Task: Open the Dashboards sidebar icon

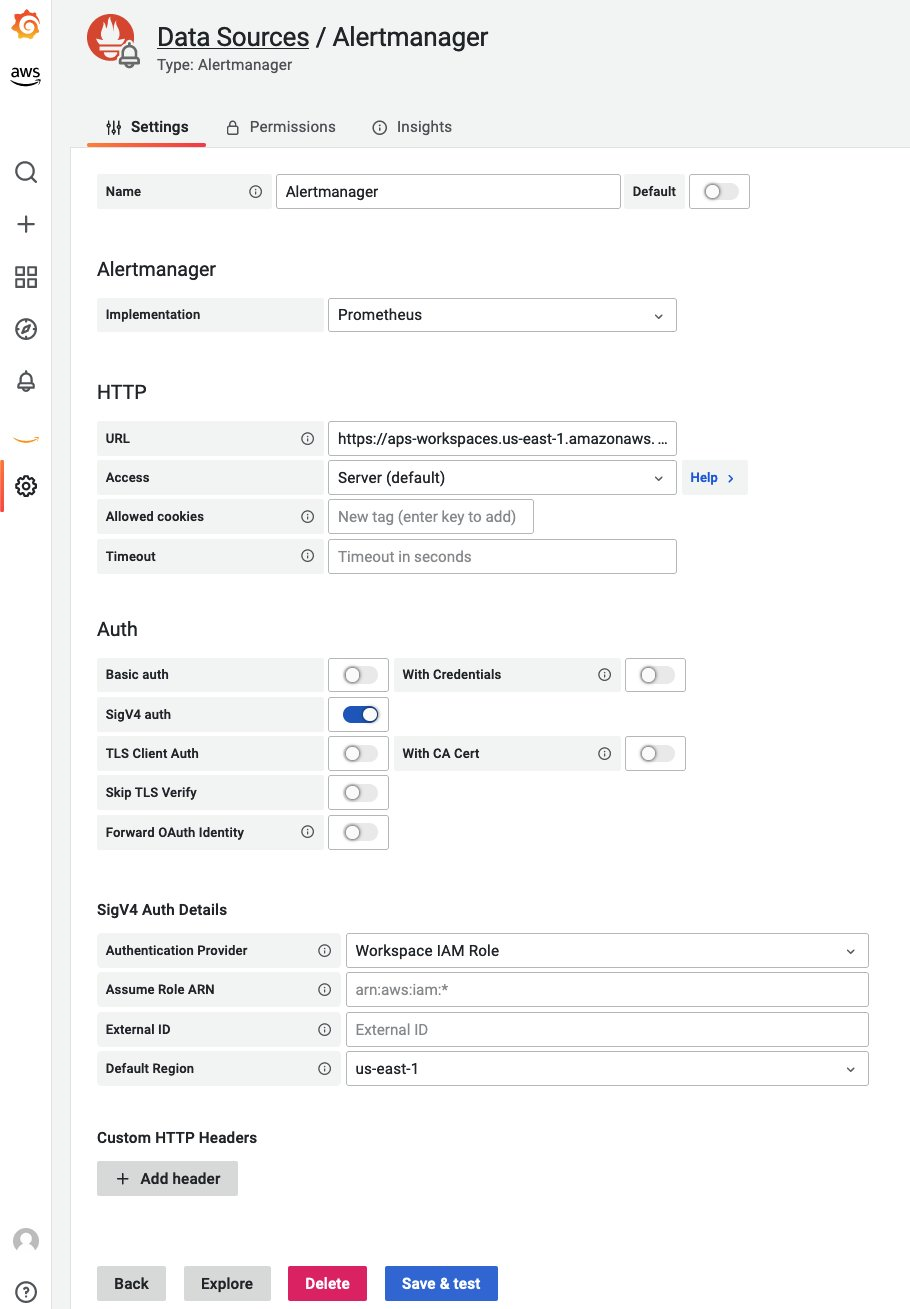Action: pyautogui.click(x=25, y=277)
